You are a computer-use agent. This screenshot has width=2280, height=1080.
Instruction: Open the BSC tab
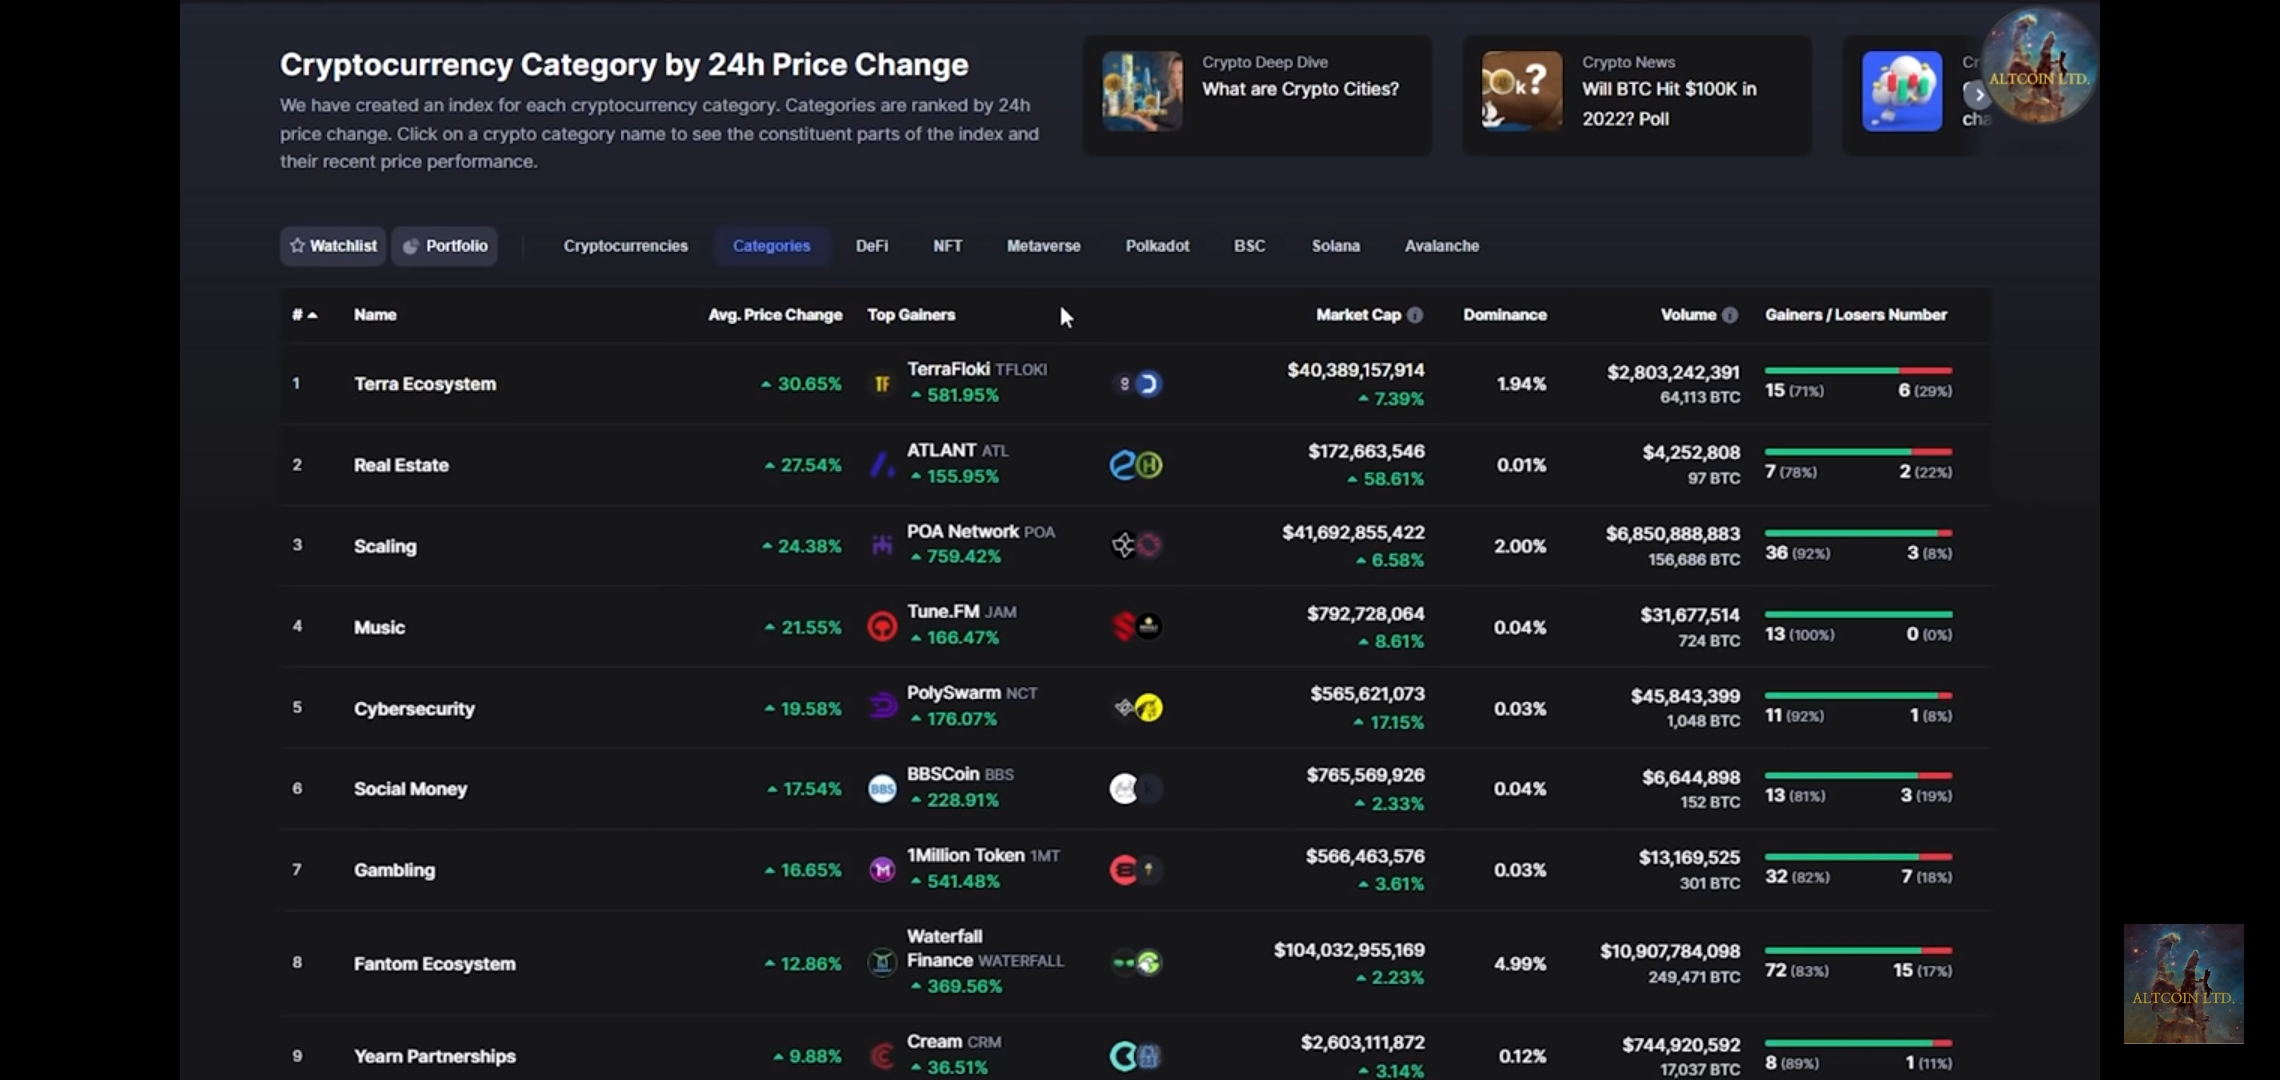tap(1250, 246)
